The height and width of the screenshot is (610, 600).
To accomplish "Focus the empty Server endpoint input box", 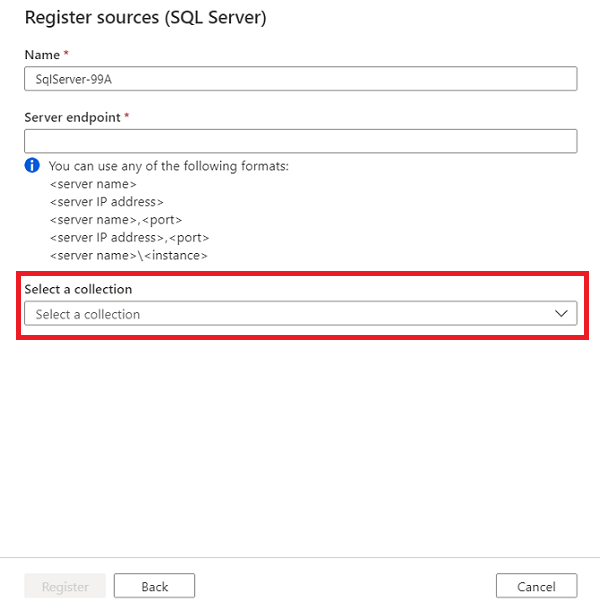I will [300, 141].
